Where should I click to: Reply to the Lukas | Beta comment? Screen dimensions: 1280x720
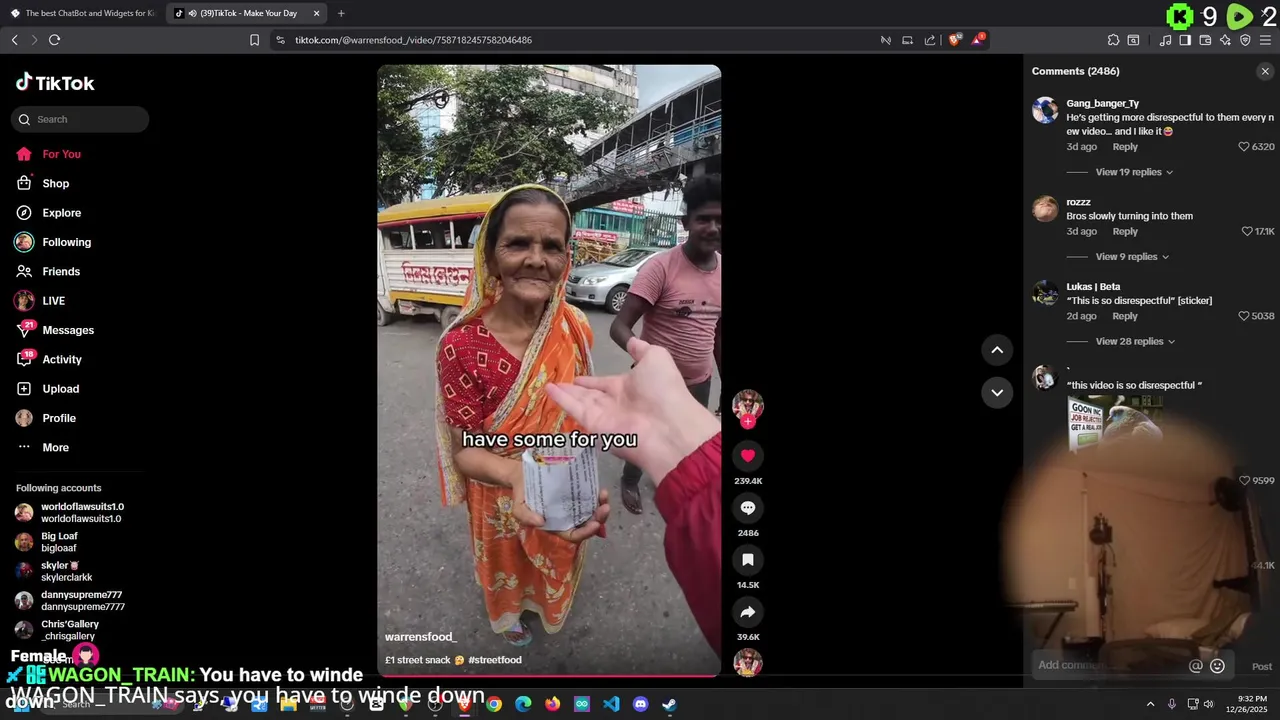1125,316
